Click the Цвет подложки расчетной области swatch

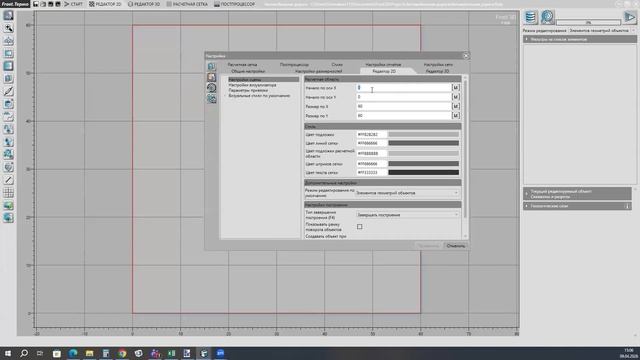423,153
